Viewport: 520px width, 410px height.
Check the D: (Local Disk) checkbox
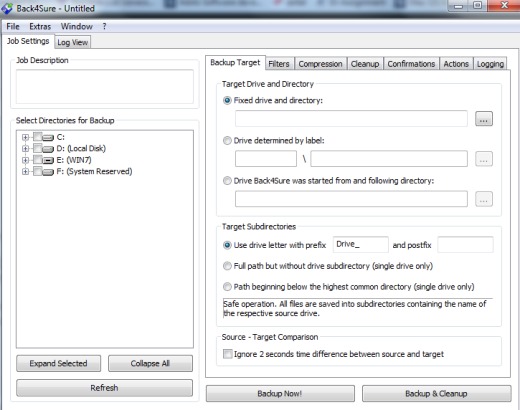pos(38,148)
